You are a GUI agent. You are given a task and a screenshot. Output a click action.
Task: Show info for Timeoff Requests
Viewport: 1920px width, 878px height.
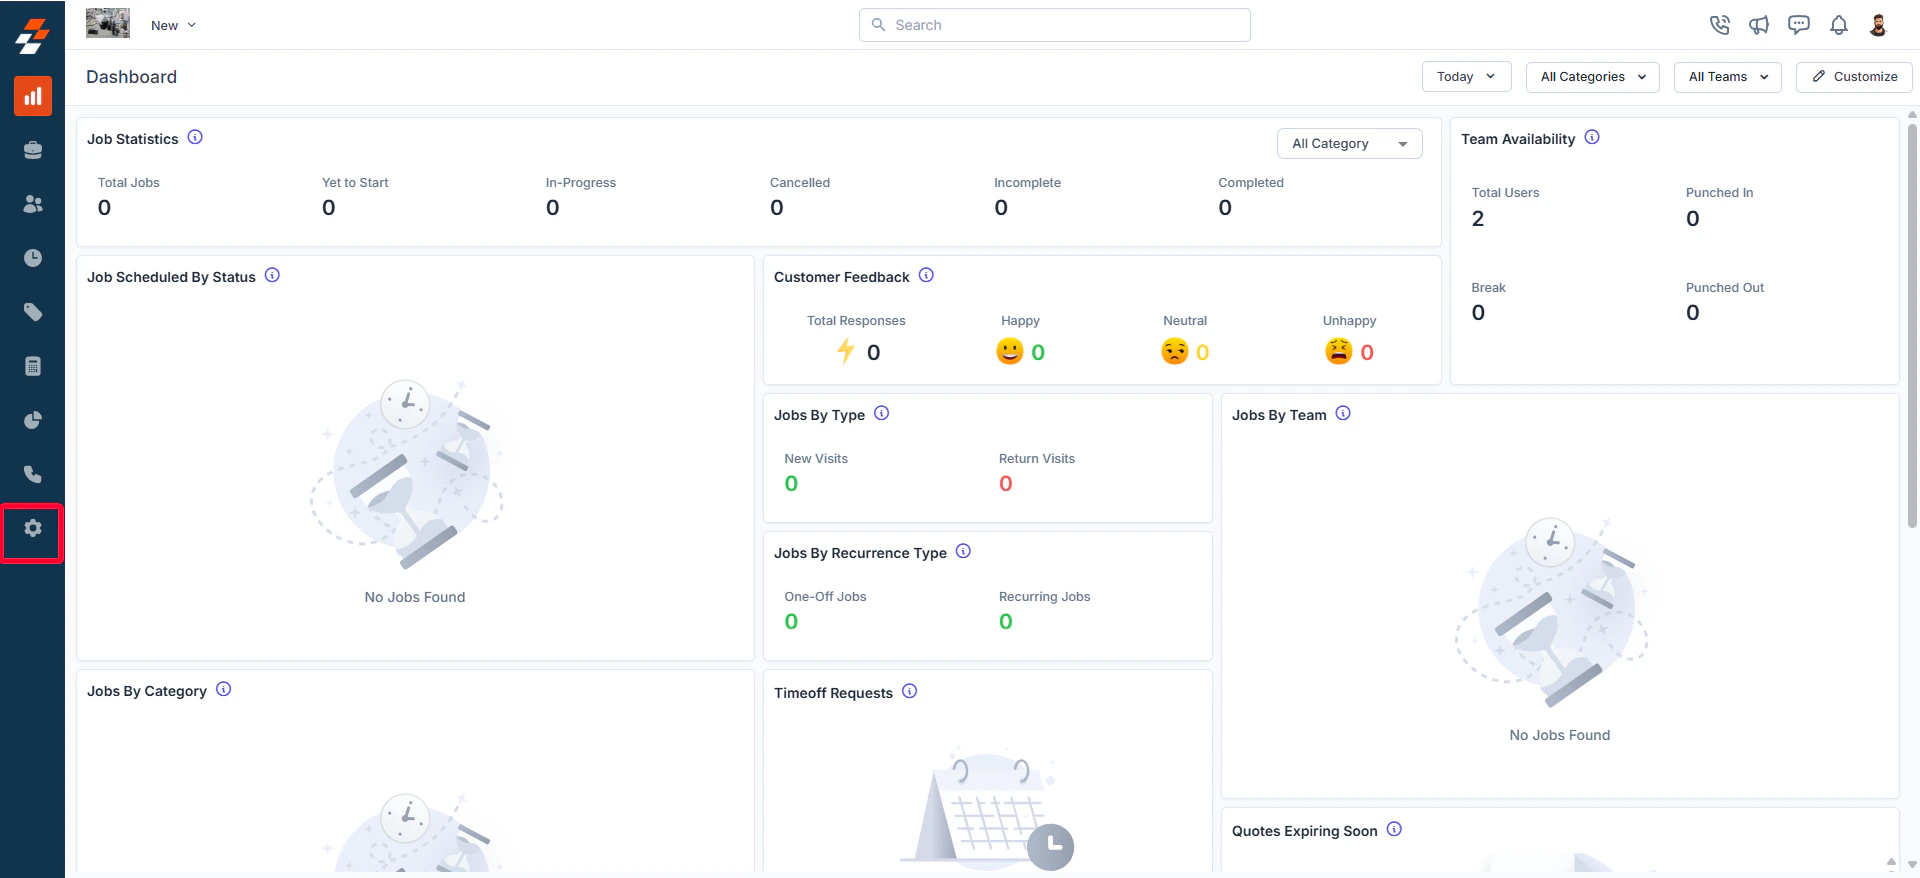click(909, 691)
